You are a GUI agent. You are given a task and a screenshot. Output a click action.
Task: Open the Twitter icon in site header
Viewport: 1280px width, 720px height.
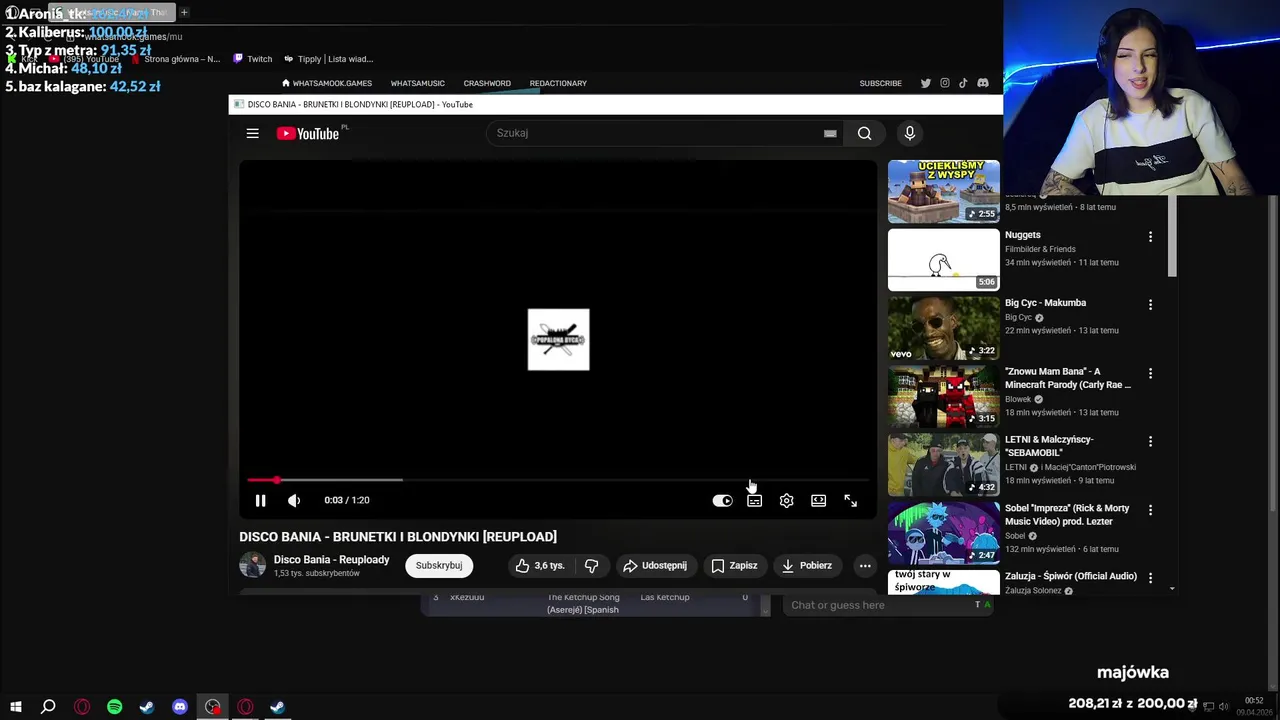[925, 83]
